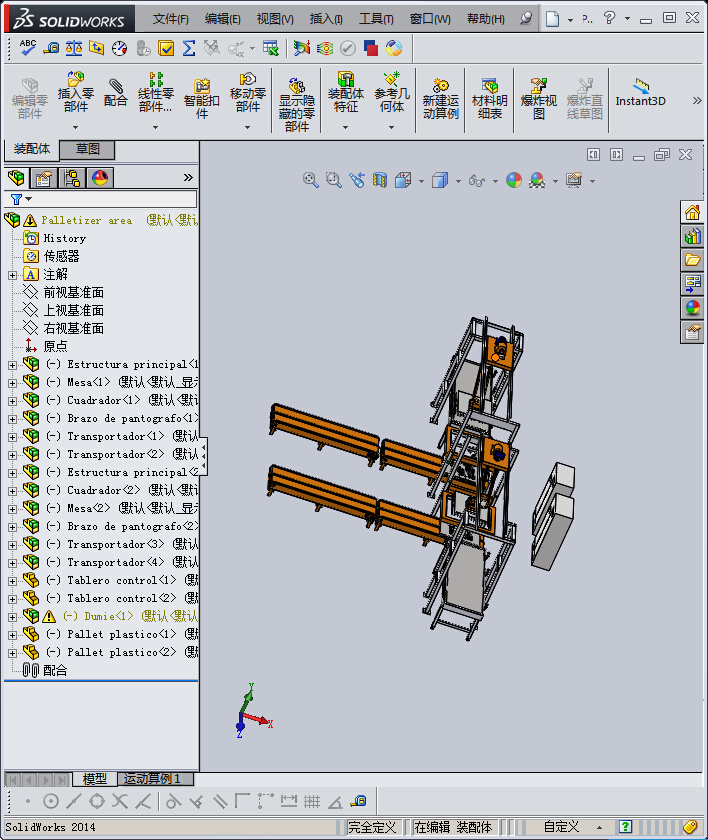Open the 文件(F) menu
The width and height of the screenshot is (708, 840).
coord(170,19)
